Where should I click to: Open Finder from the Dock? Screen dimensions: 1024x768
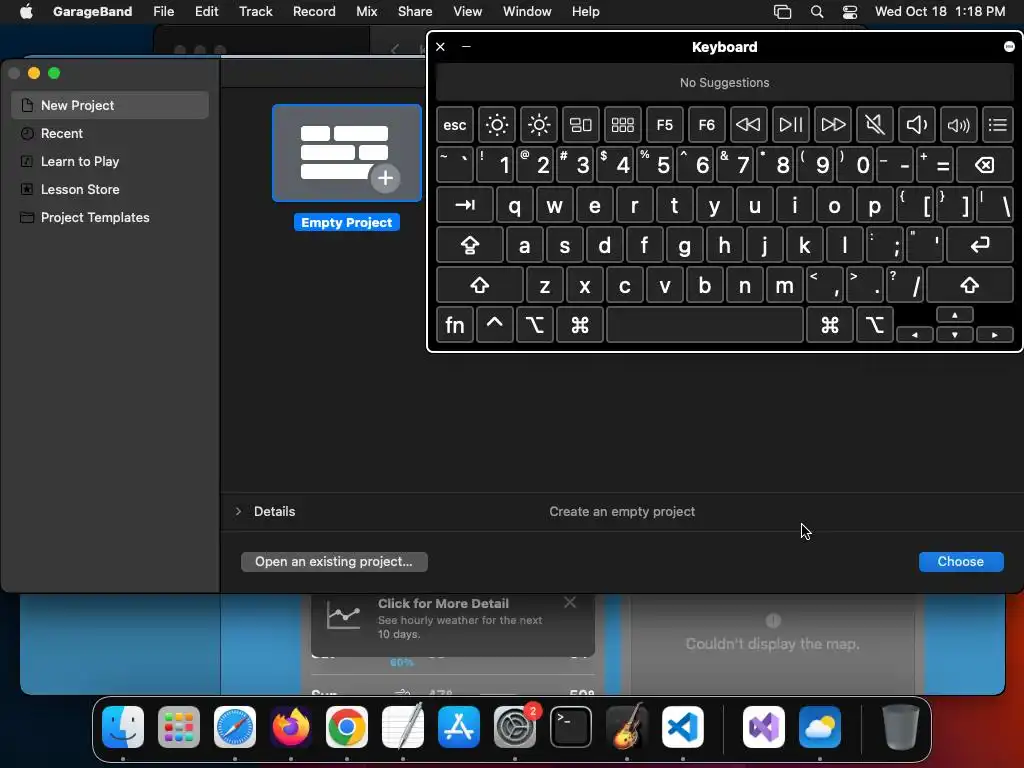click(x=123, y=727)
